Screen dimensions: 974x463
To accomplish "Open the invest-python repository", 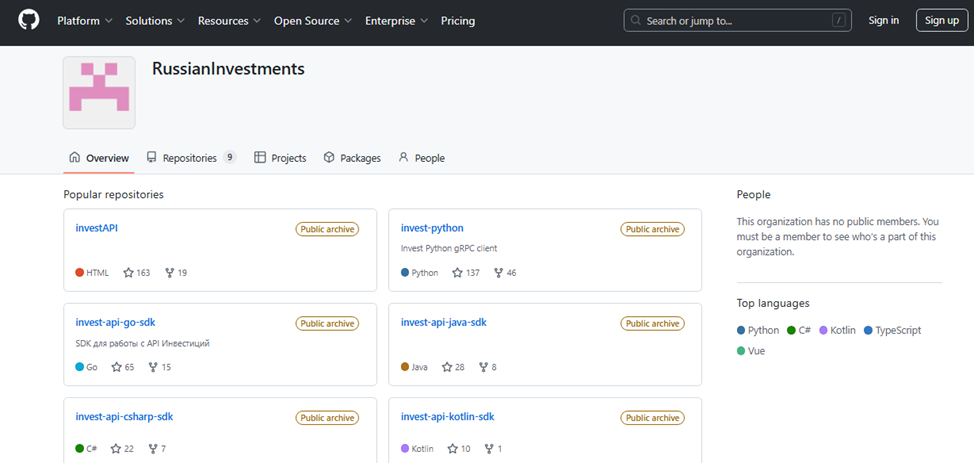I will pos(432,228).
